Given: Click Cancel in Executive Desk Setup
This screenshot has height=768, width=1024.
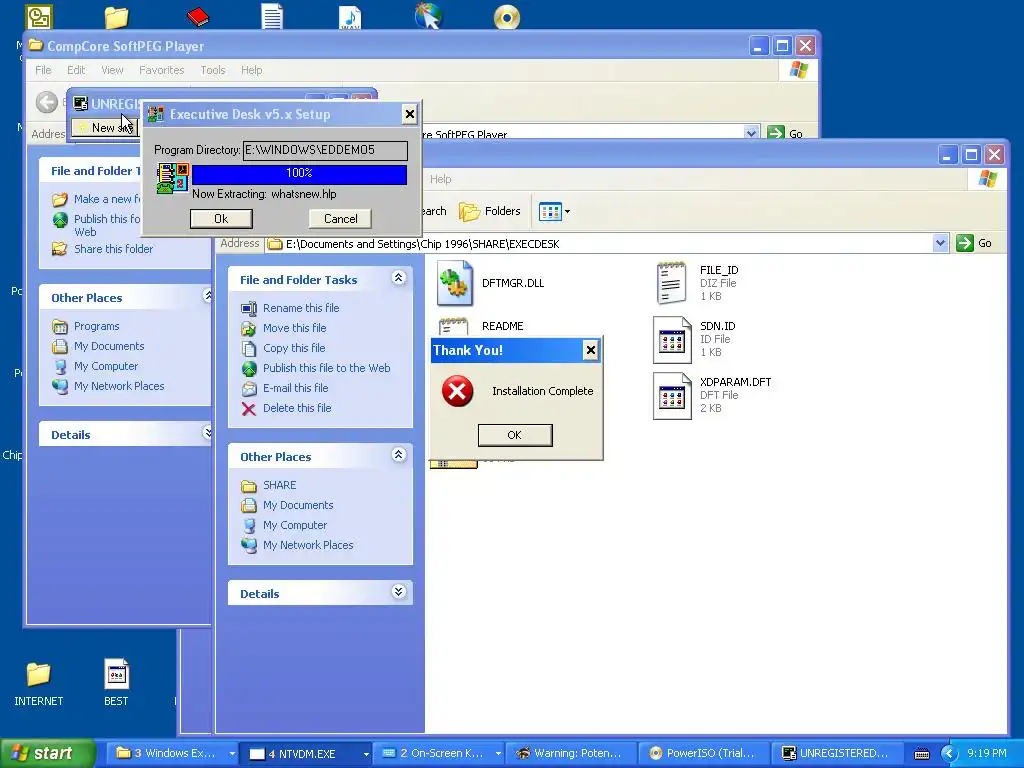Looking at the screenshot, I should coord(340,219).
